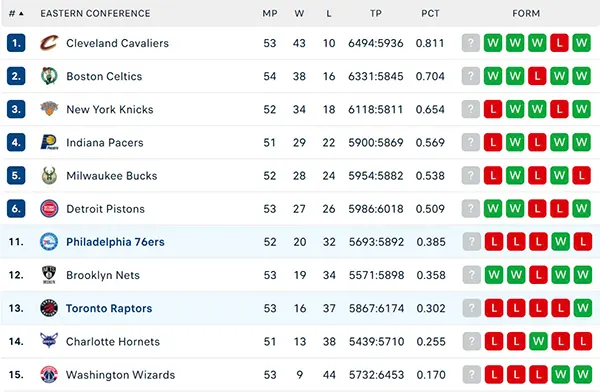Click the Raptors' only green W badge
This screenshot has height=392, width=600.
[x=583, y=308]
